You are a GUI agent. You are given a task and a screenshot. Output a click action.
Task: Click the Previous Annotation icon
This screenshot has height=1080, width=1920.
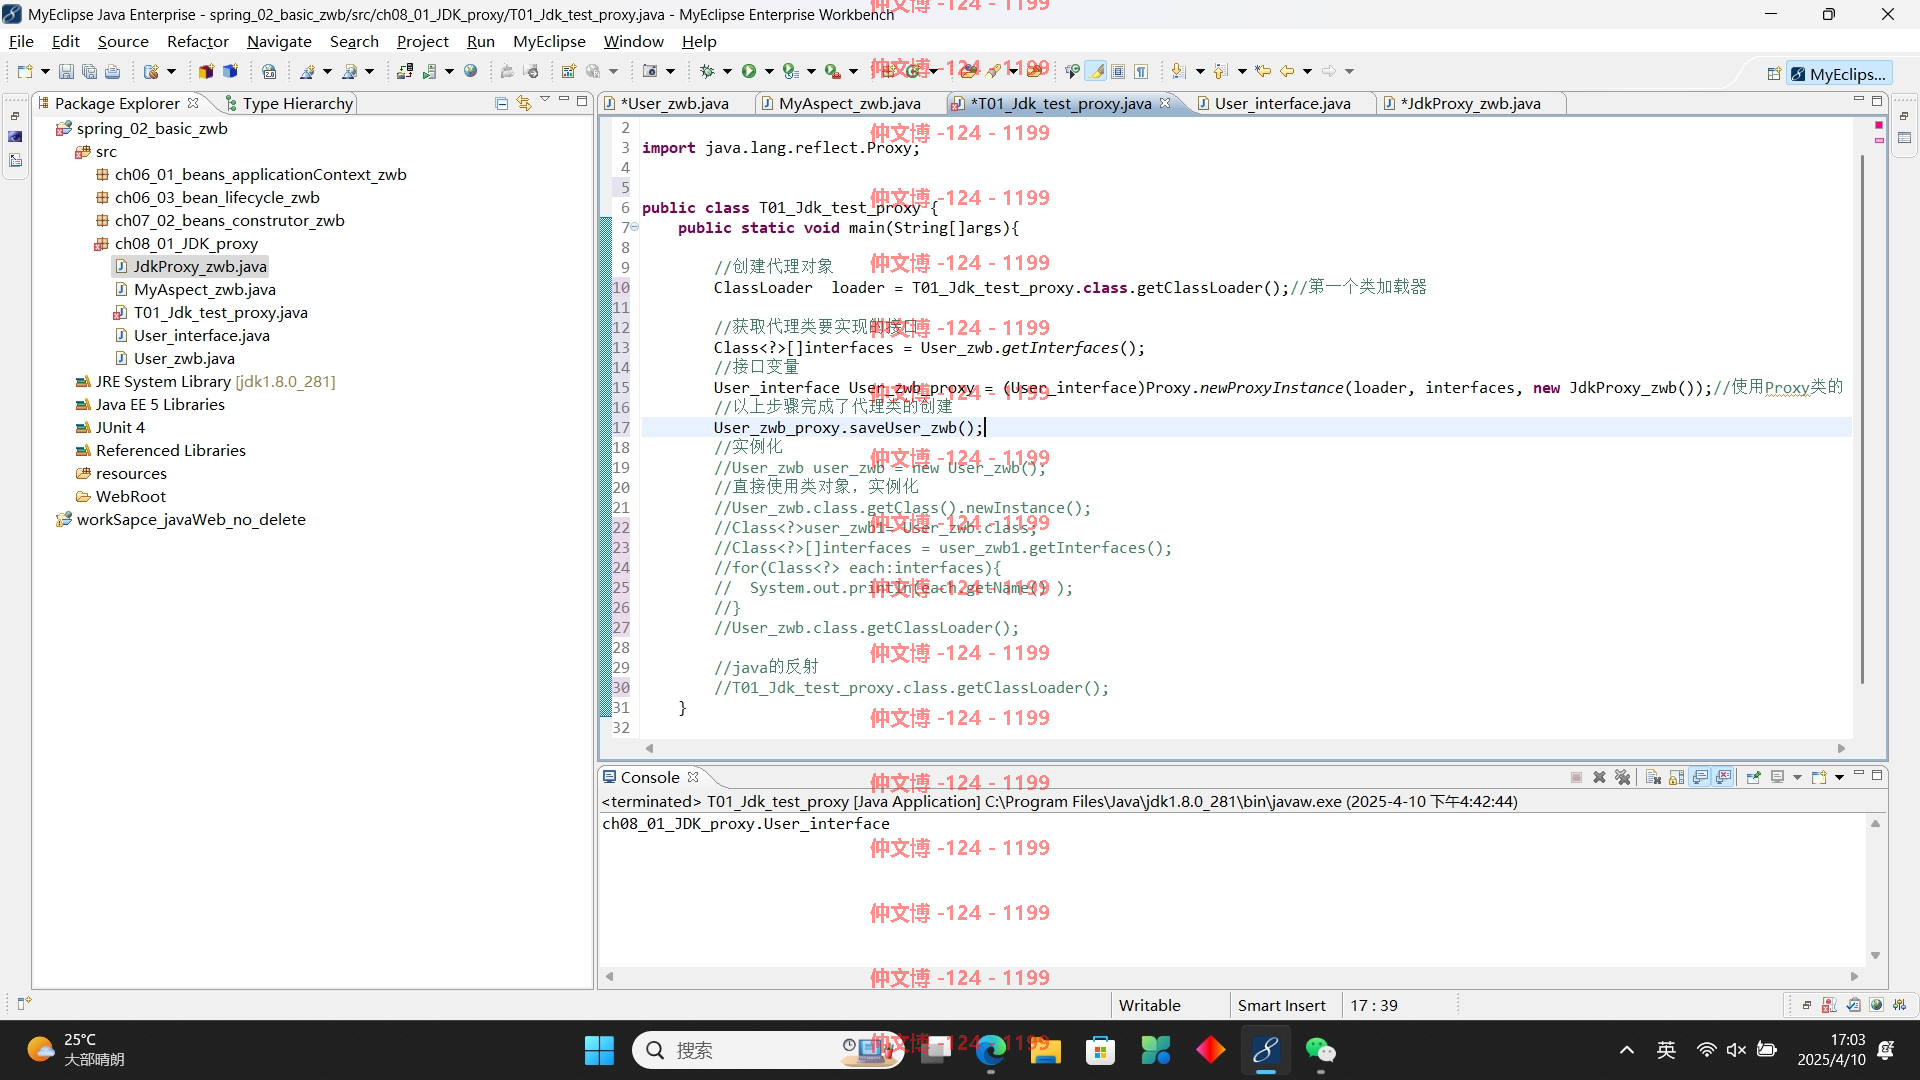(1221, 71)
